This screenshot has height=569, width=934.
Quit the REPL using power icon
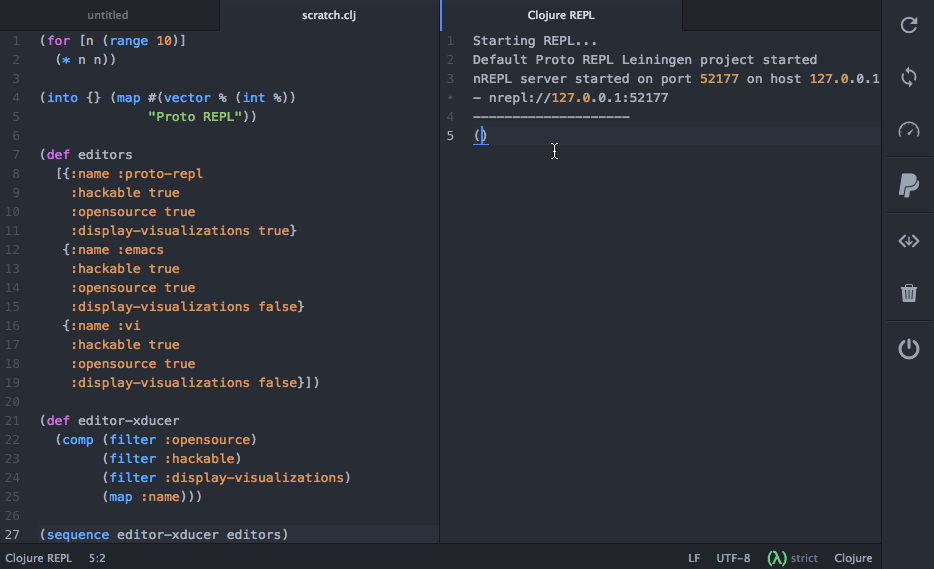pyautogui.click(x=908, y=348)
